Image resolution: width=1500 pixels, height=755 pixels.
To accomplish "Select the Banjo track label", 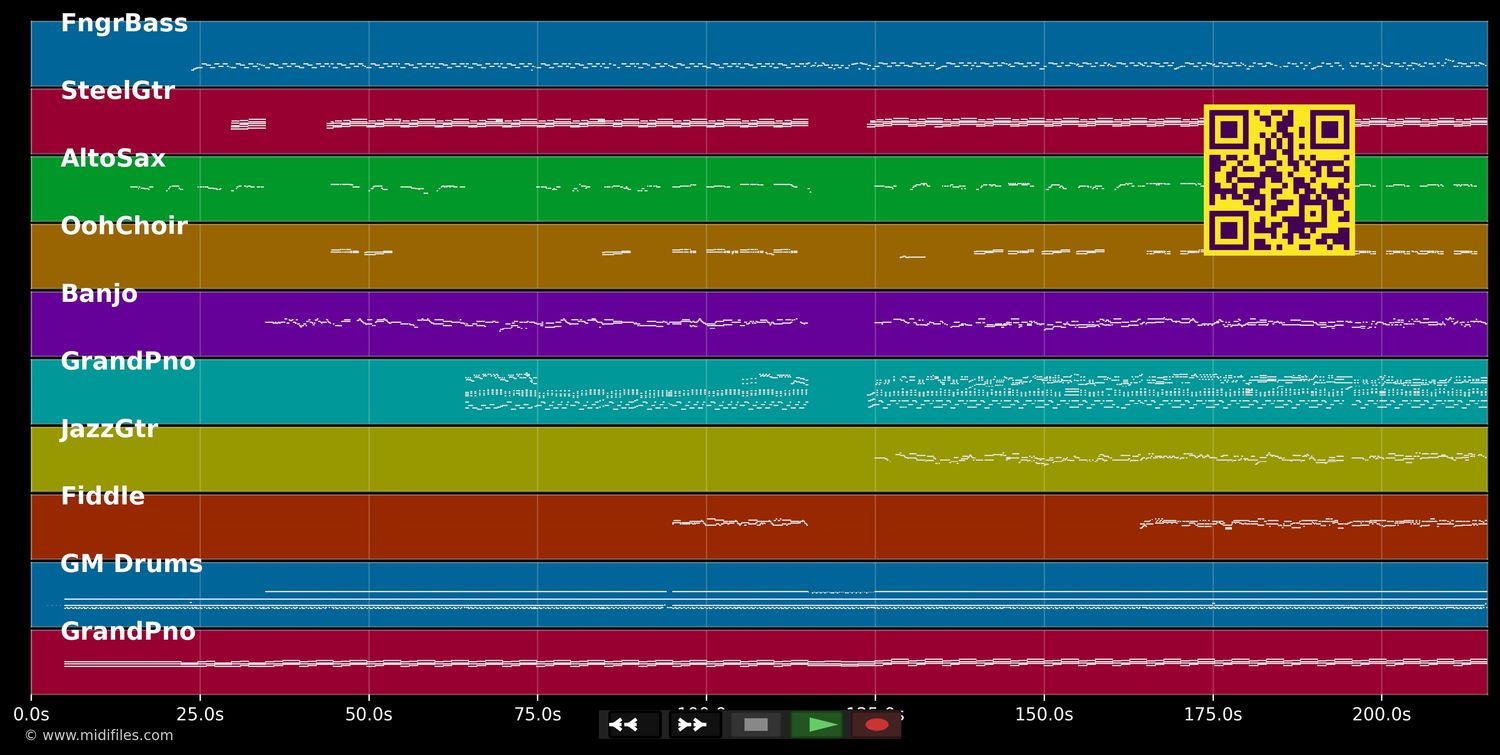I will click(x=99, y=293).
